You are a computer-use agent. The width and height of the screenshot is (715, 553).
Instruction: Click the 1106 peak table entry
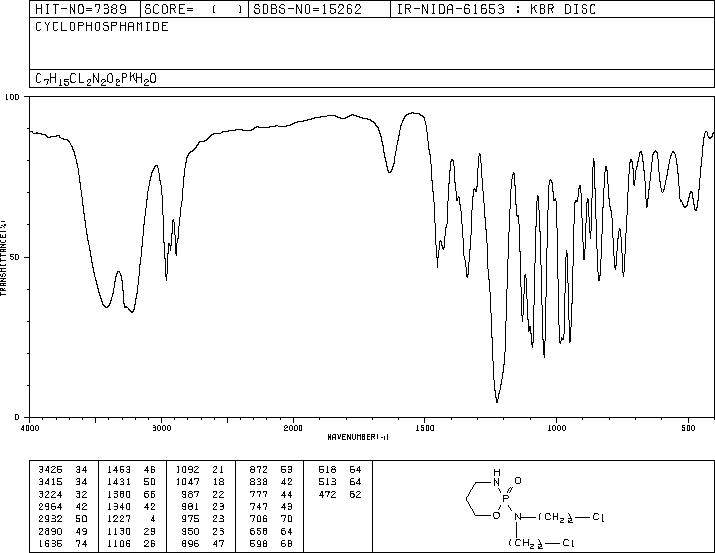tap(119, 543)
